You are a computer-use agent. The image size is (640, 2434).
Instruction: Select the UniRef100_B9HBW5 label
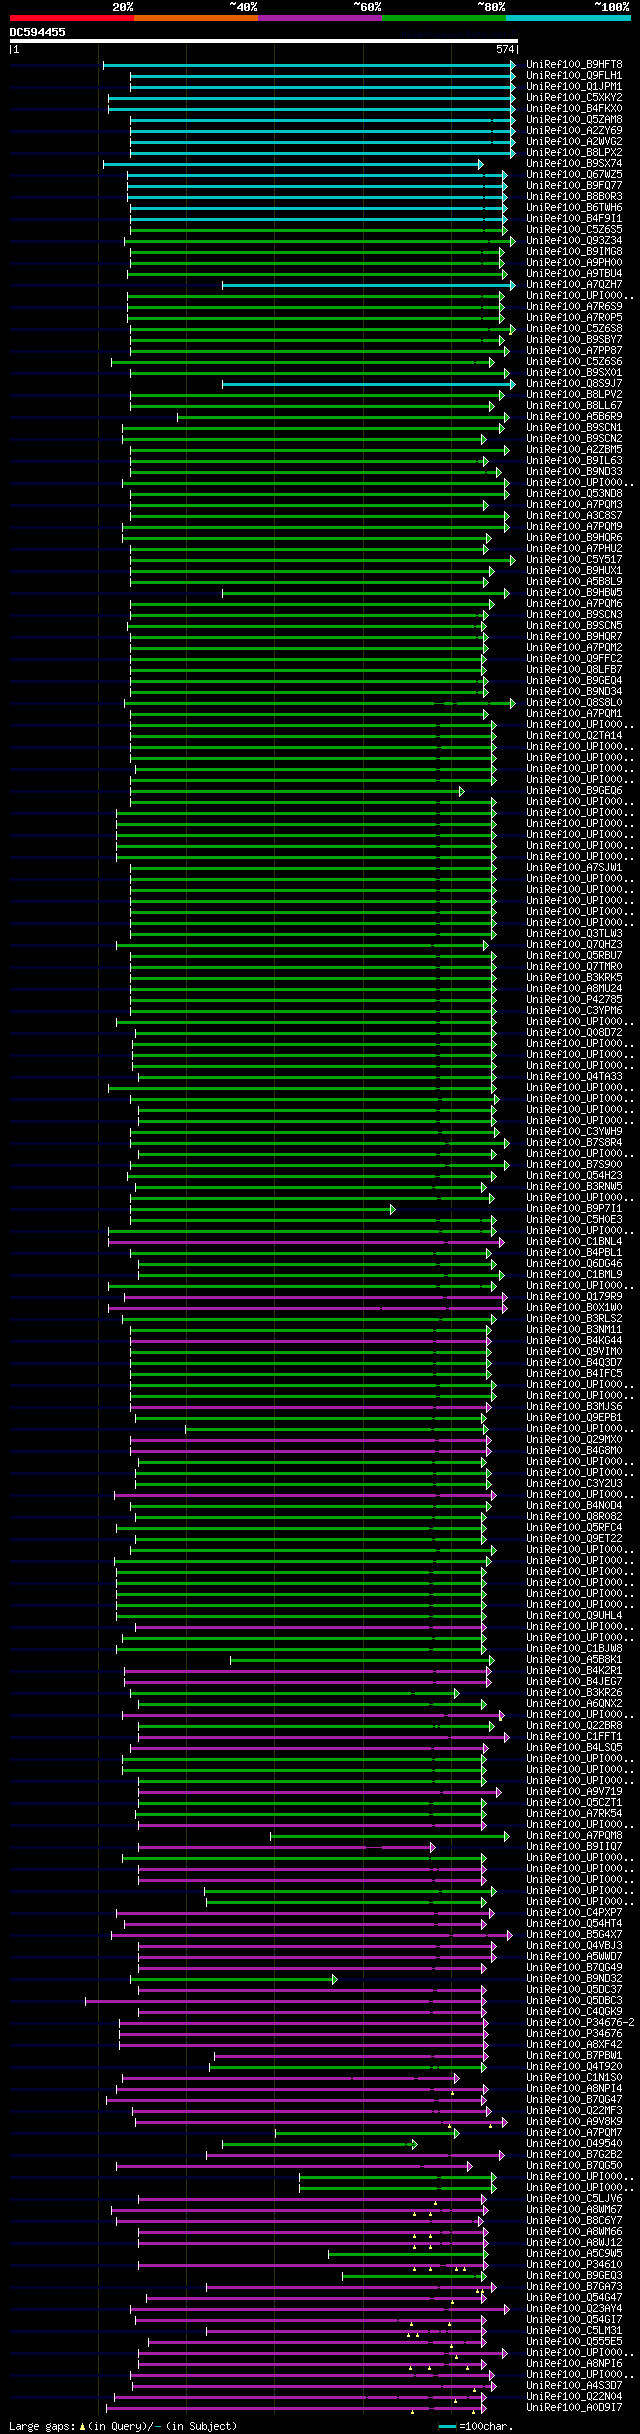(x=574, y=593)
